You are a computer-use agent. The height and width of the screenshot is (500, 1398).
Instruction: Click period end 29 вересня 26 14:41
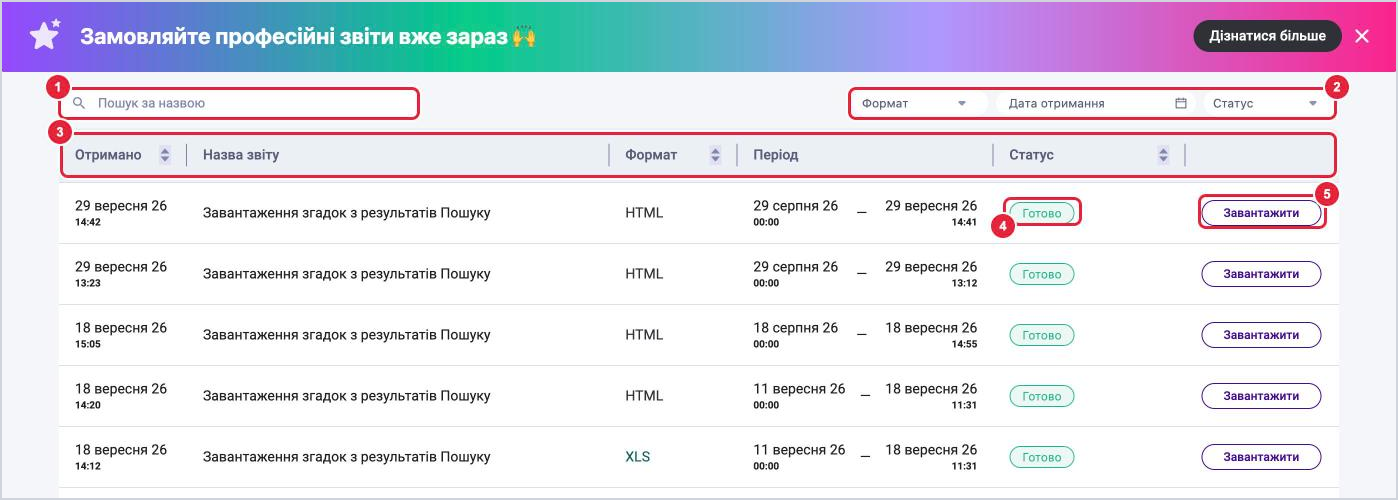point(931,213)
